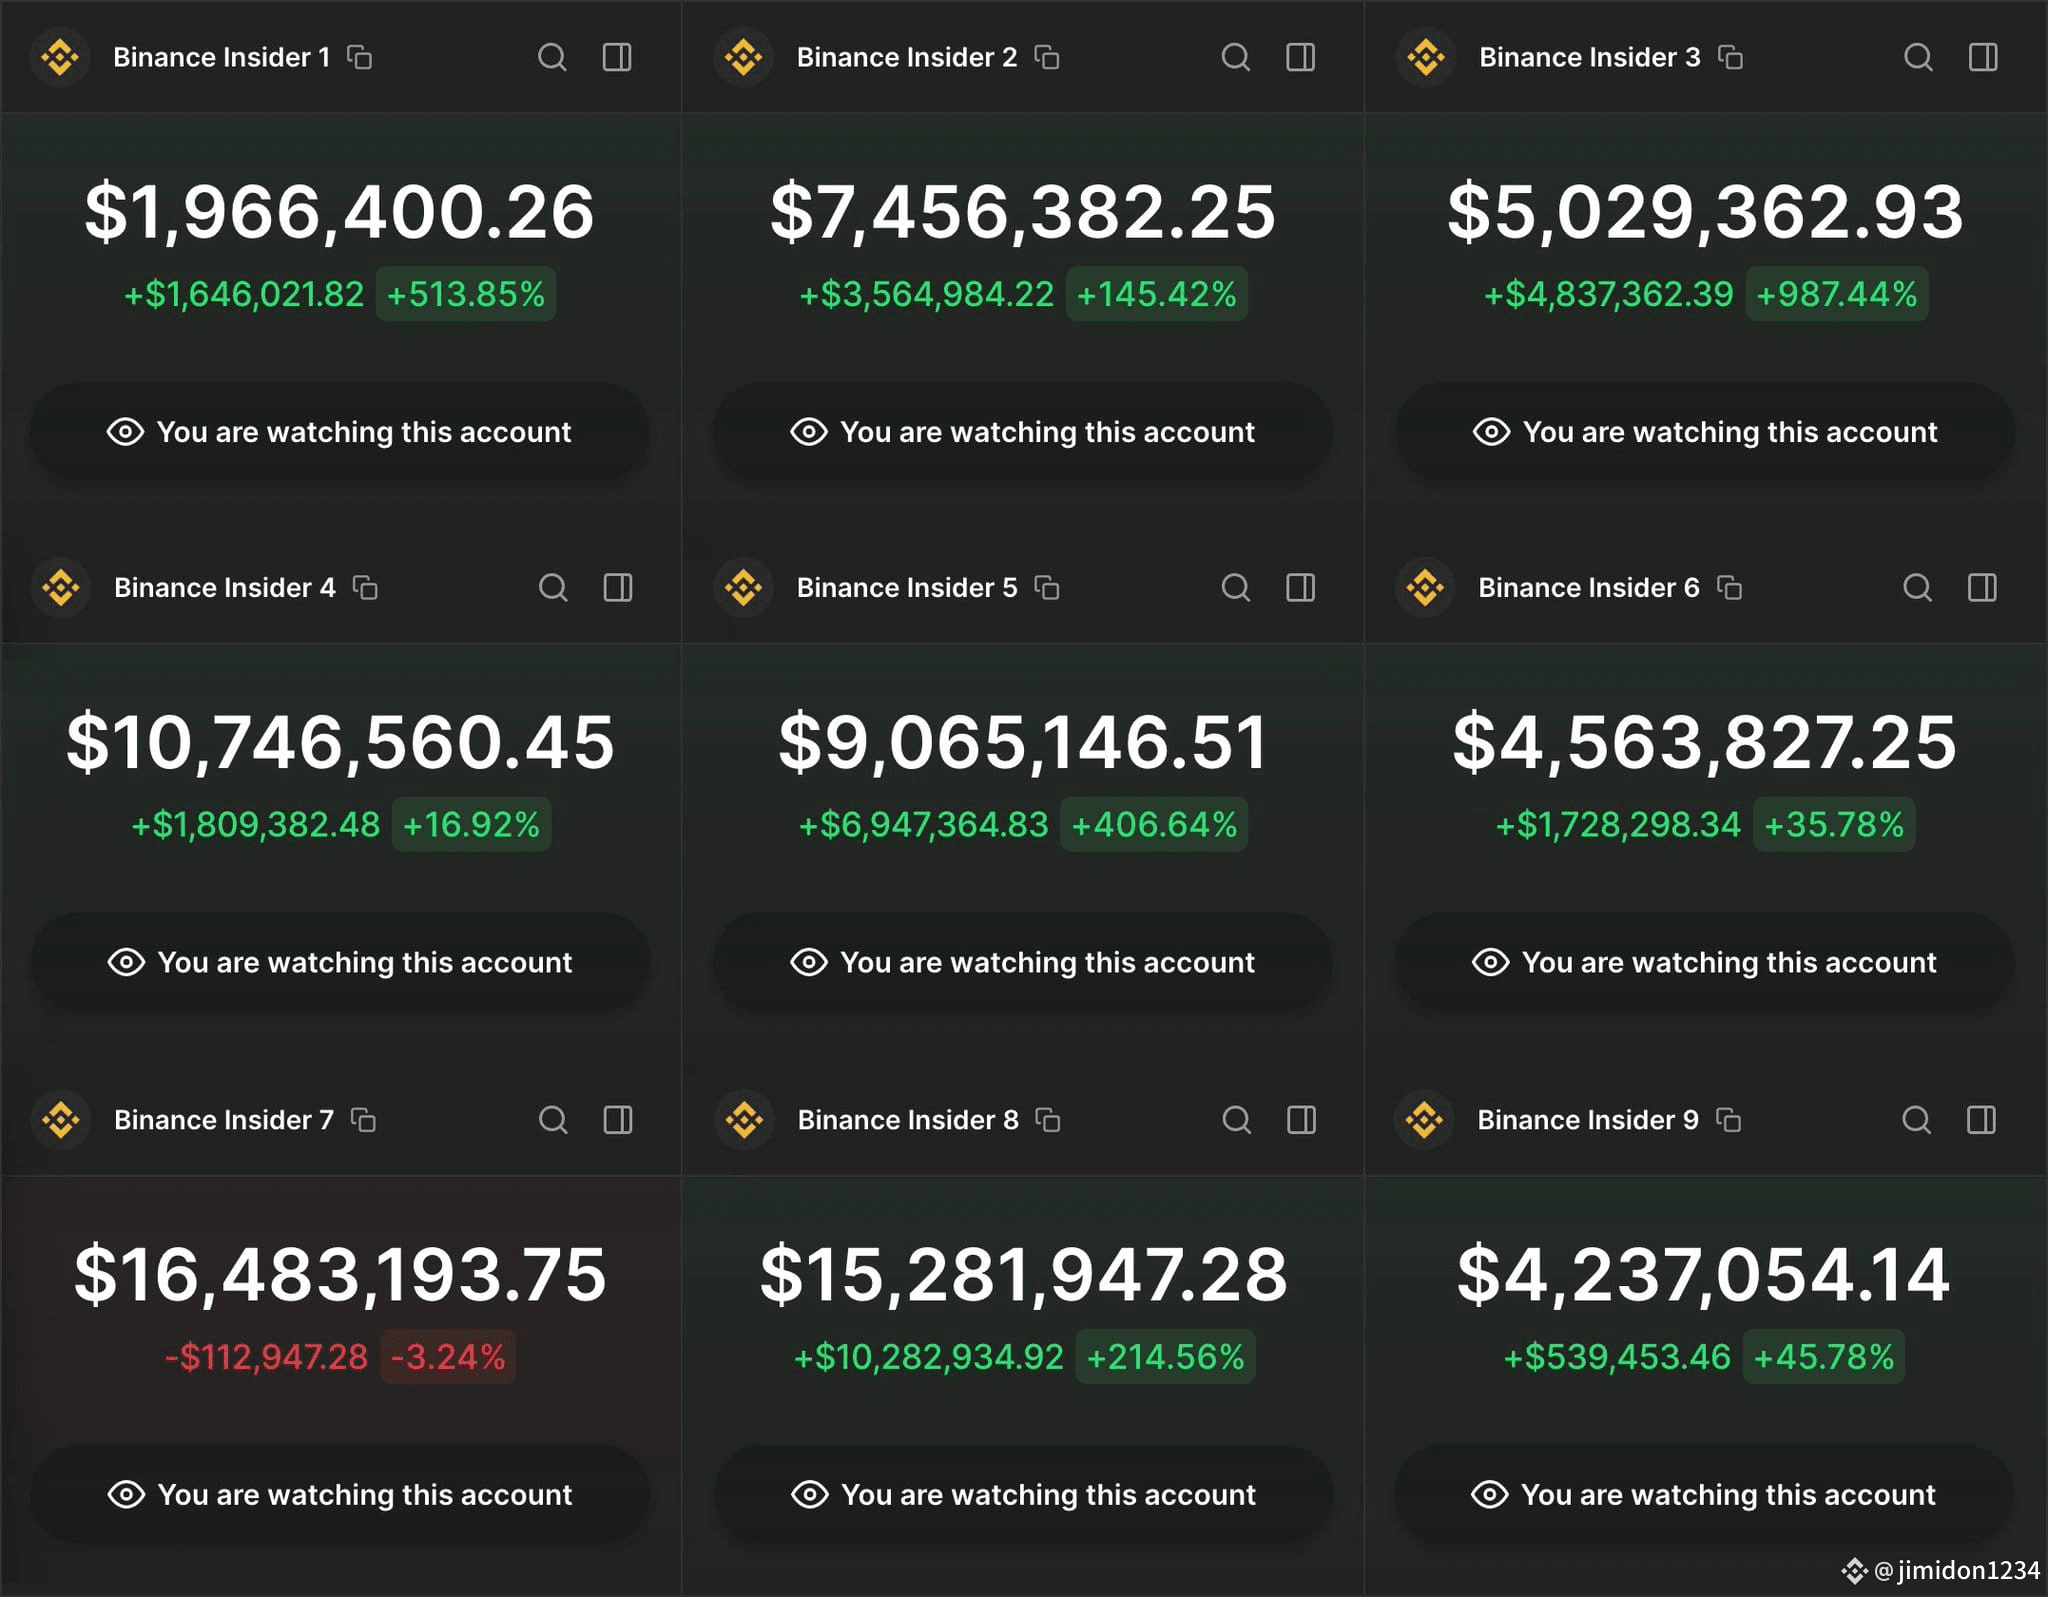Open the Binance Insider 8 account name

pos(908,1120)
